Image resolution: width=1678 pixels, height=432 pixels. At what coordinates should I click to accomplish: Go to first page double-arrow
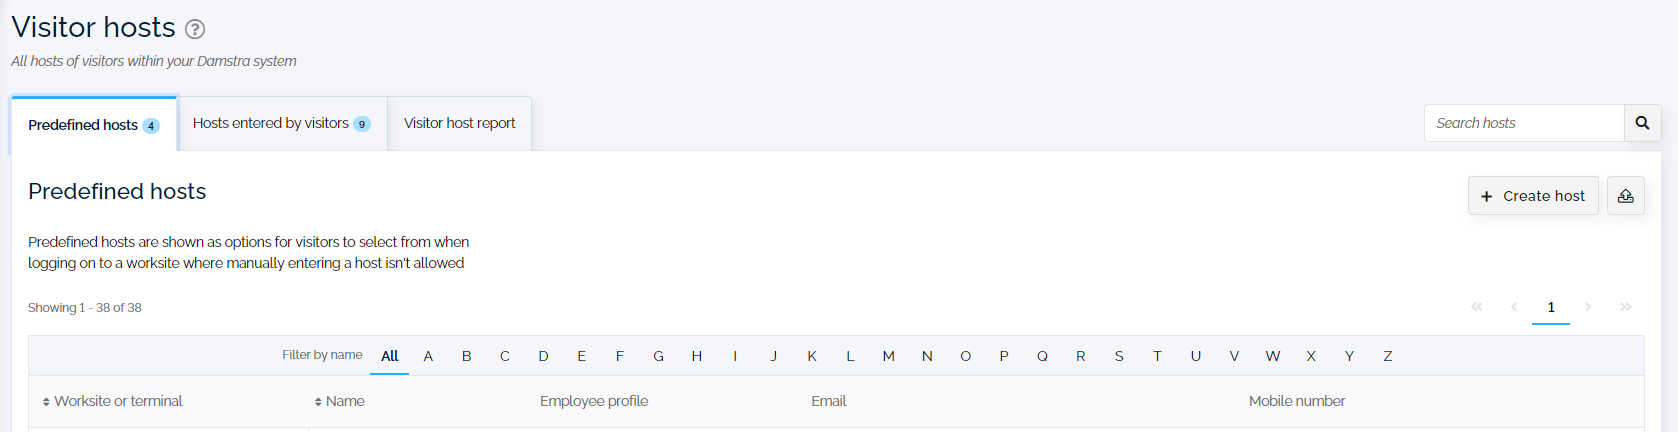[x=1476, y=307]
